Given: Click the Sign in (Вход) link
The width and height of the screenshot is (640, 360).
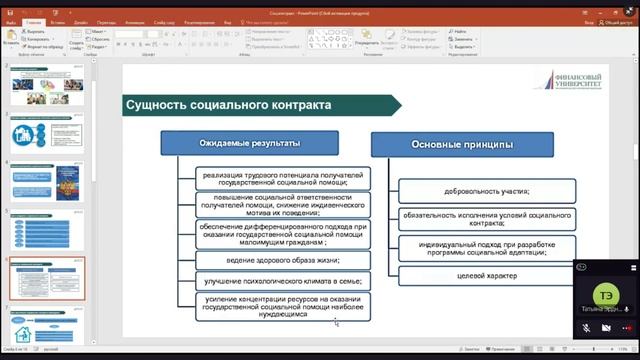Looking at the screenshot, I should 589,23.
